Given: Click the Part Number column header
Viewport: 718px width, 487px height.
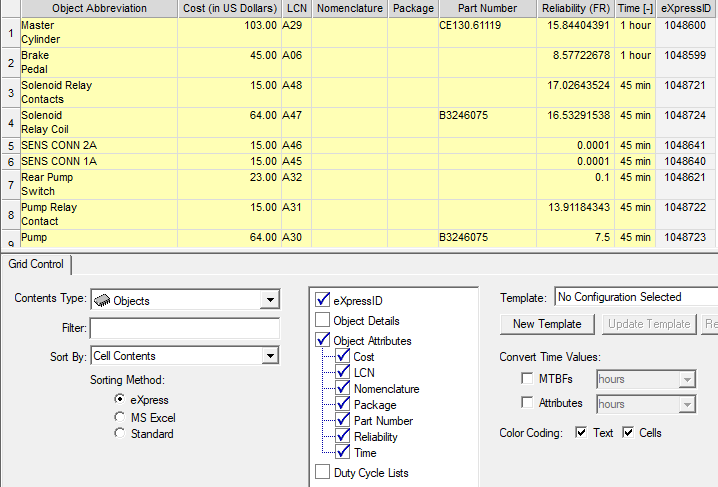Looking at the screenshot, I should pyautogui.click(x=488, y=8).
